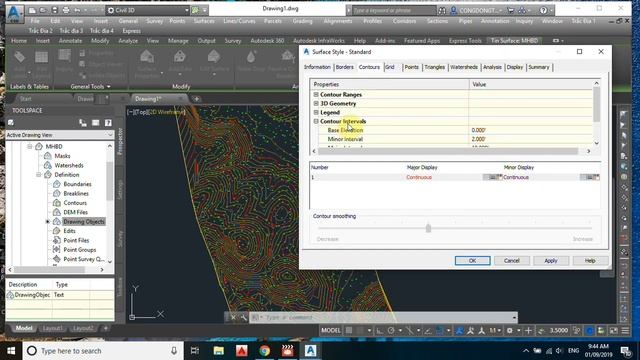
Task: Toggle grid display in status bar
Action: [349, 330]
